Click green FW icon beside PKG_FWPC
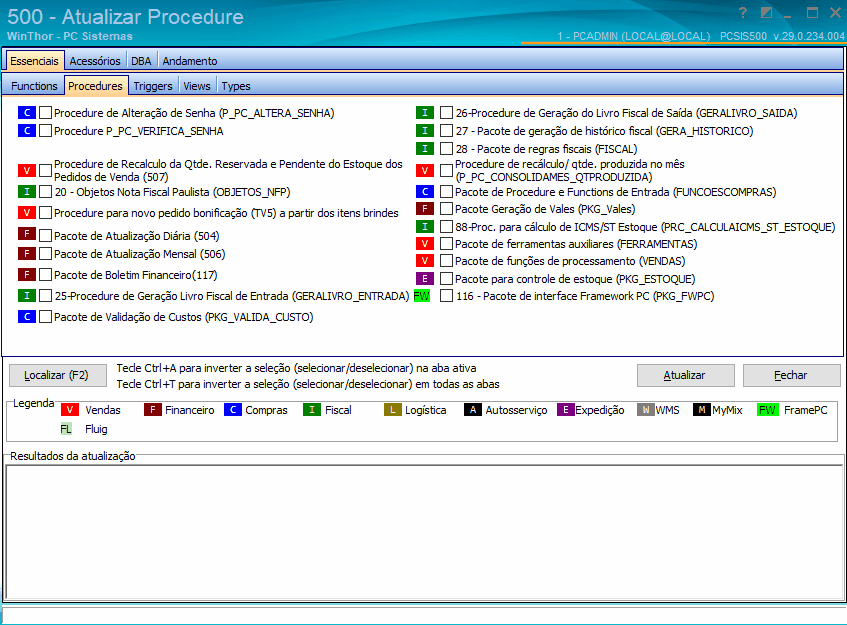 (x=422, y=296)
